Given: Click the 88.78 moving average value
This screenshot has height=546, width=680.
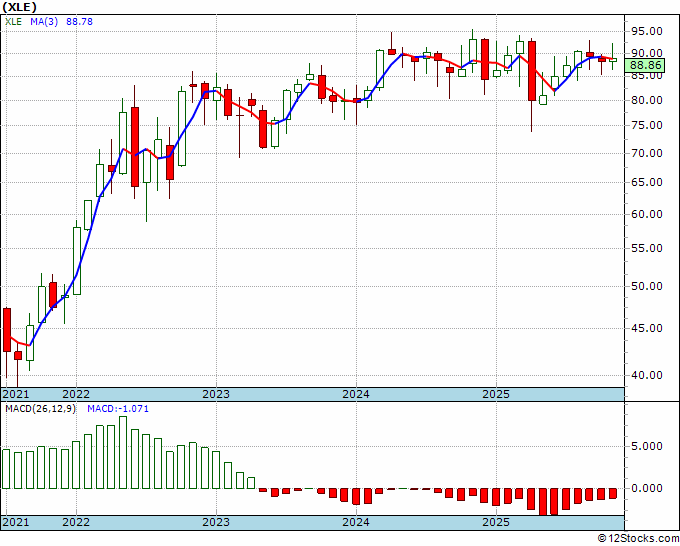Looking at the screenshot, I should pyautogui.click(x=79, y=21).
